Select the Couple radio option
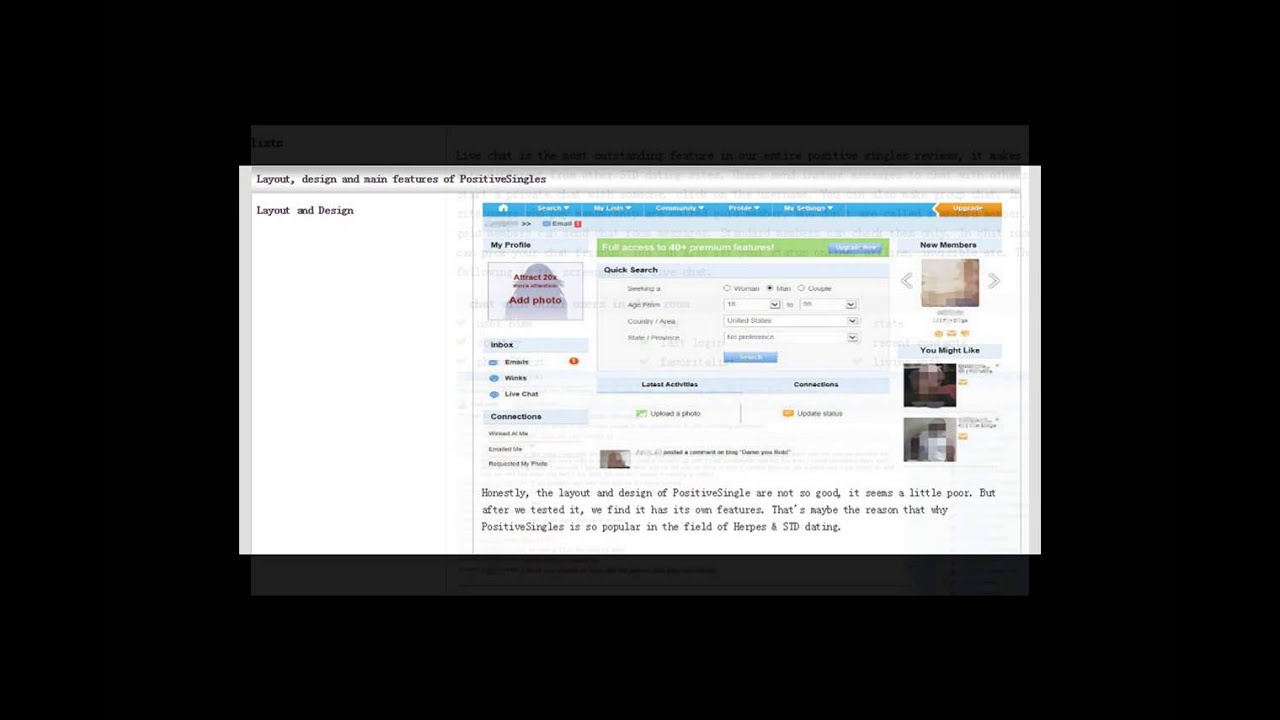1280x720 pixels. click(x=801, y=288)
